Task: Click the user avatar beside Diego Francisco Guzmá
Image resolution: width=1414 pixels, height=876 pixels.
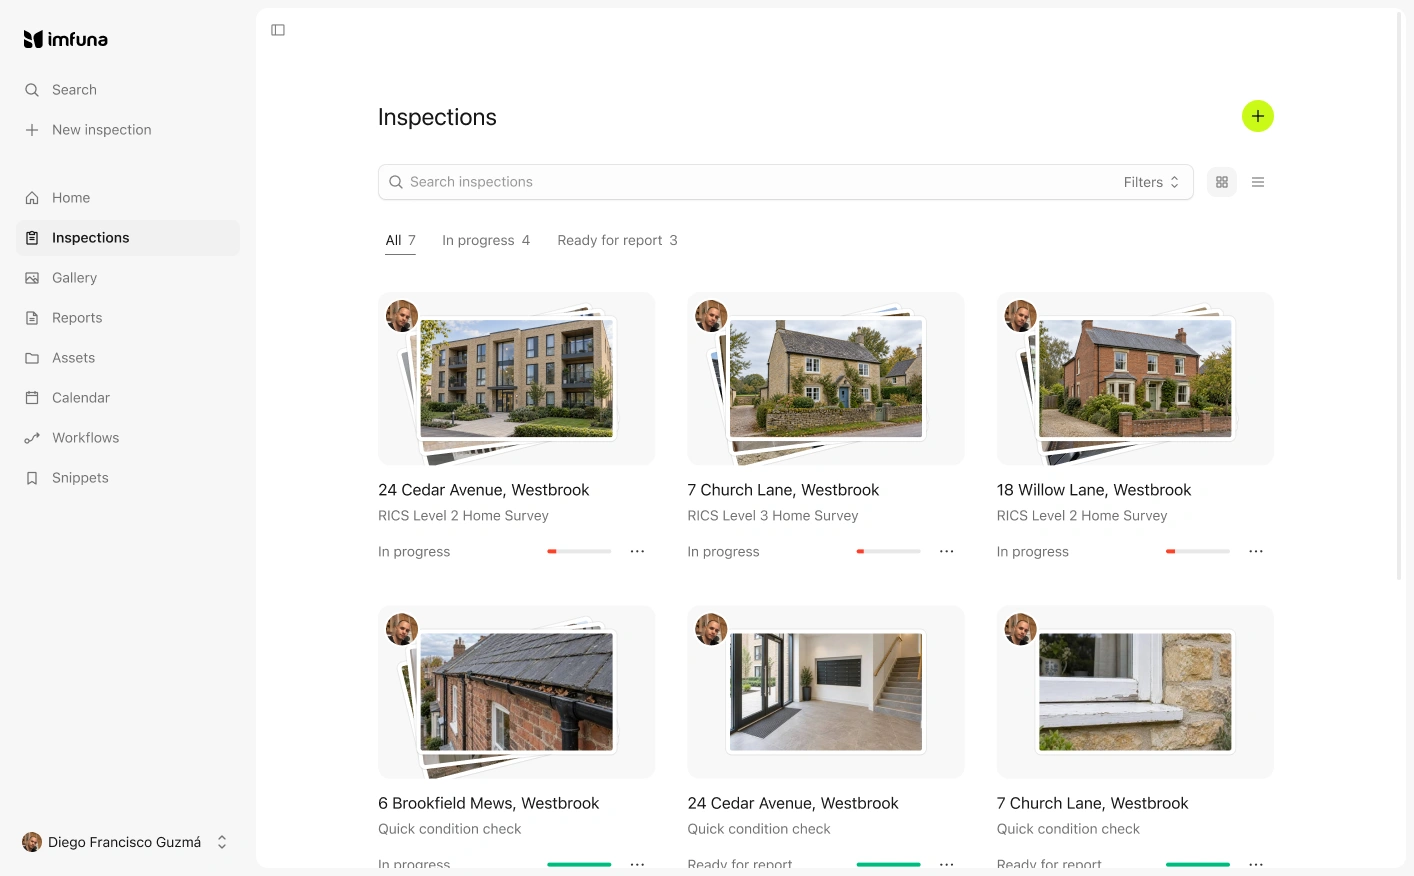Action: 32,842
